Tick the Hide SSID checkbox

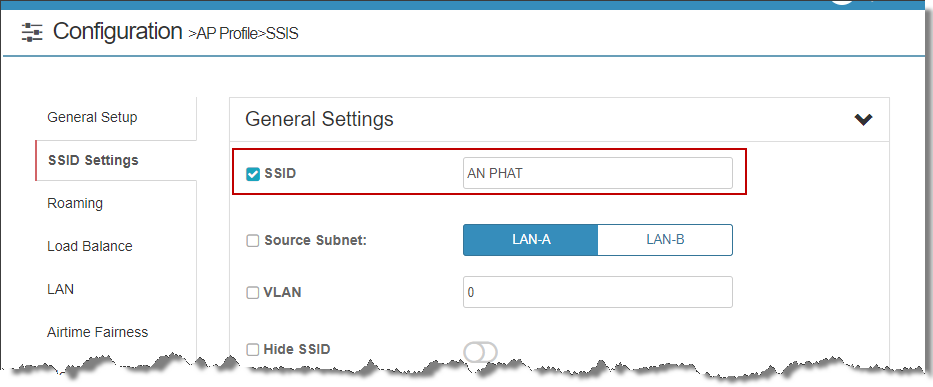253,349
